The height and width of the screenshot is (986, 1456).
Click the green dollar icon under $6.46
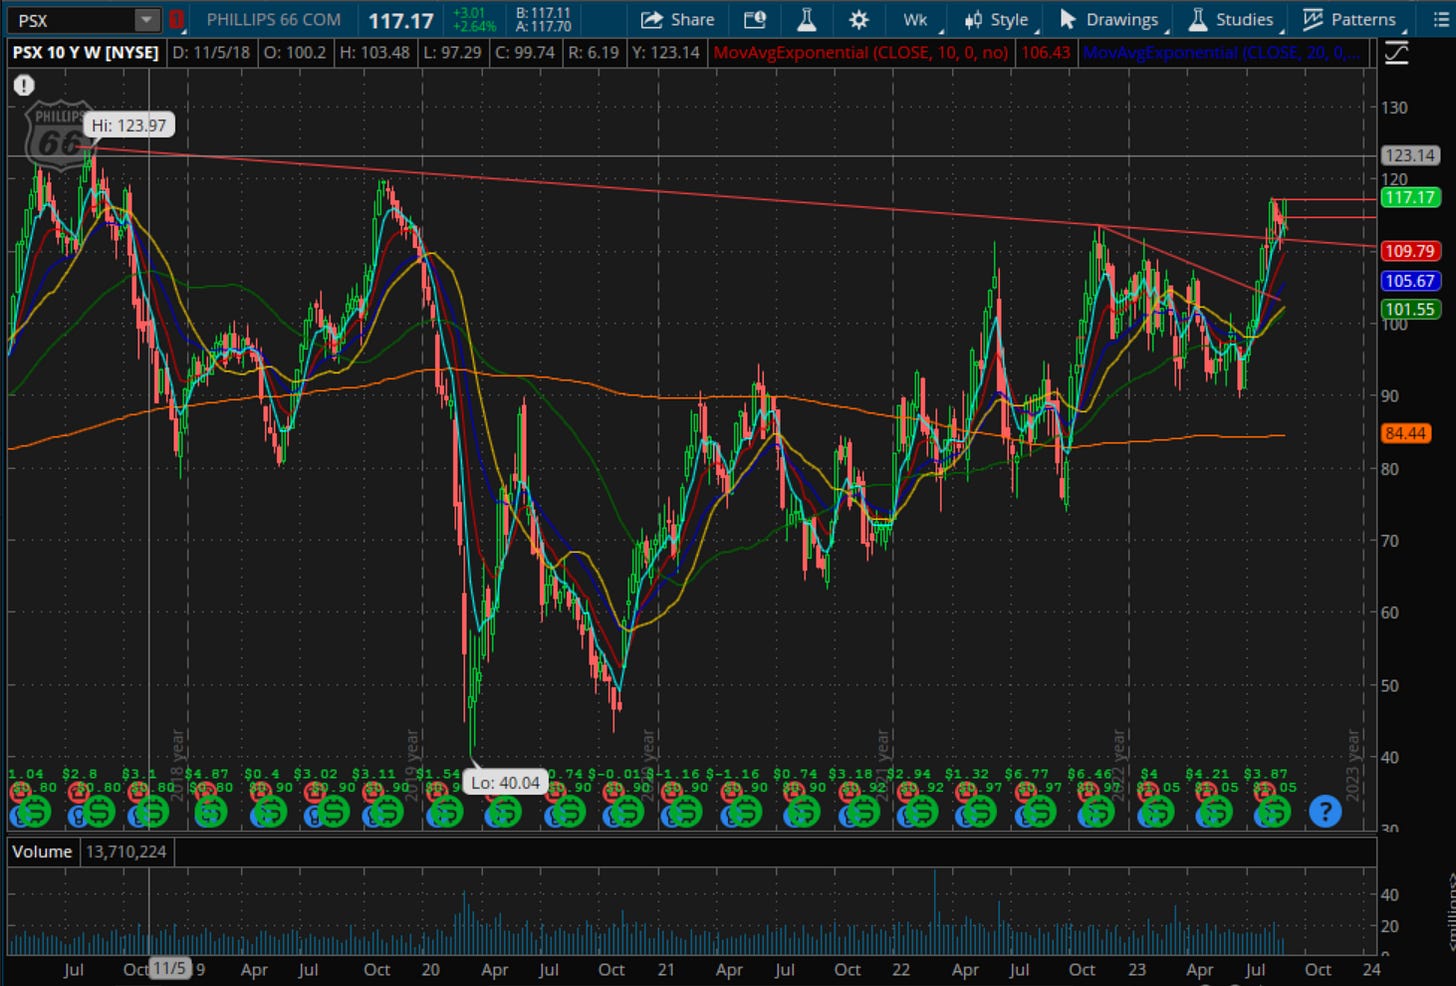pyautogui.click(x=1099, y=811)
